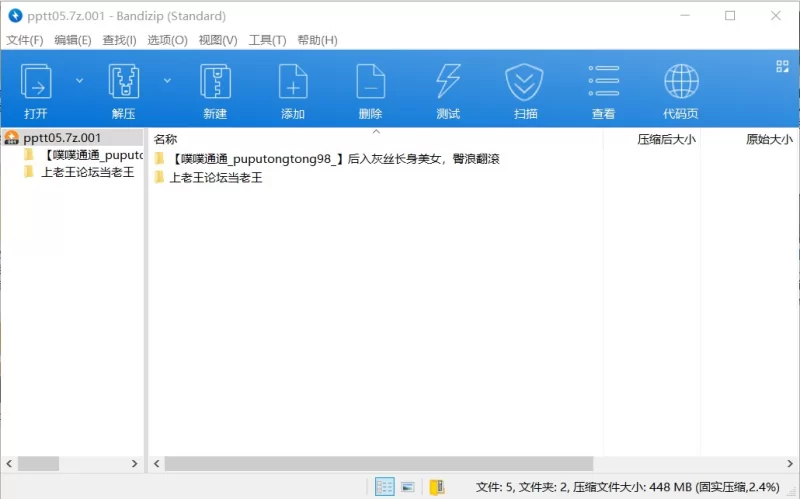Sort by 压缩后大小 column header
800x499 pixels.
point(666,139)
